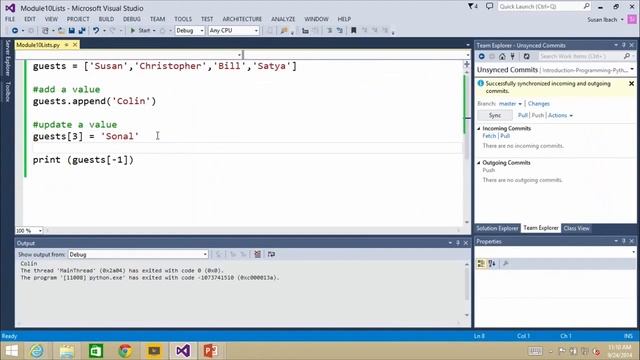Image resolution: width=640 pixels, height=360 pixels.
Task: Click Team Explorer Back navigation icon
Action: (x=482, y=56)
